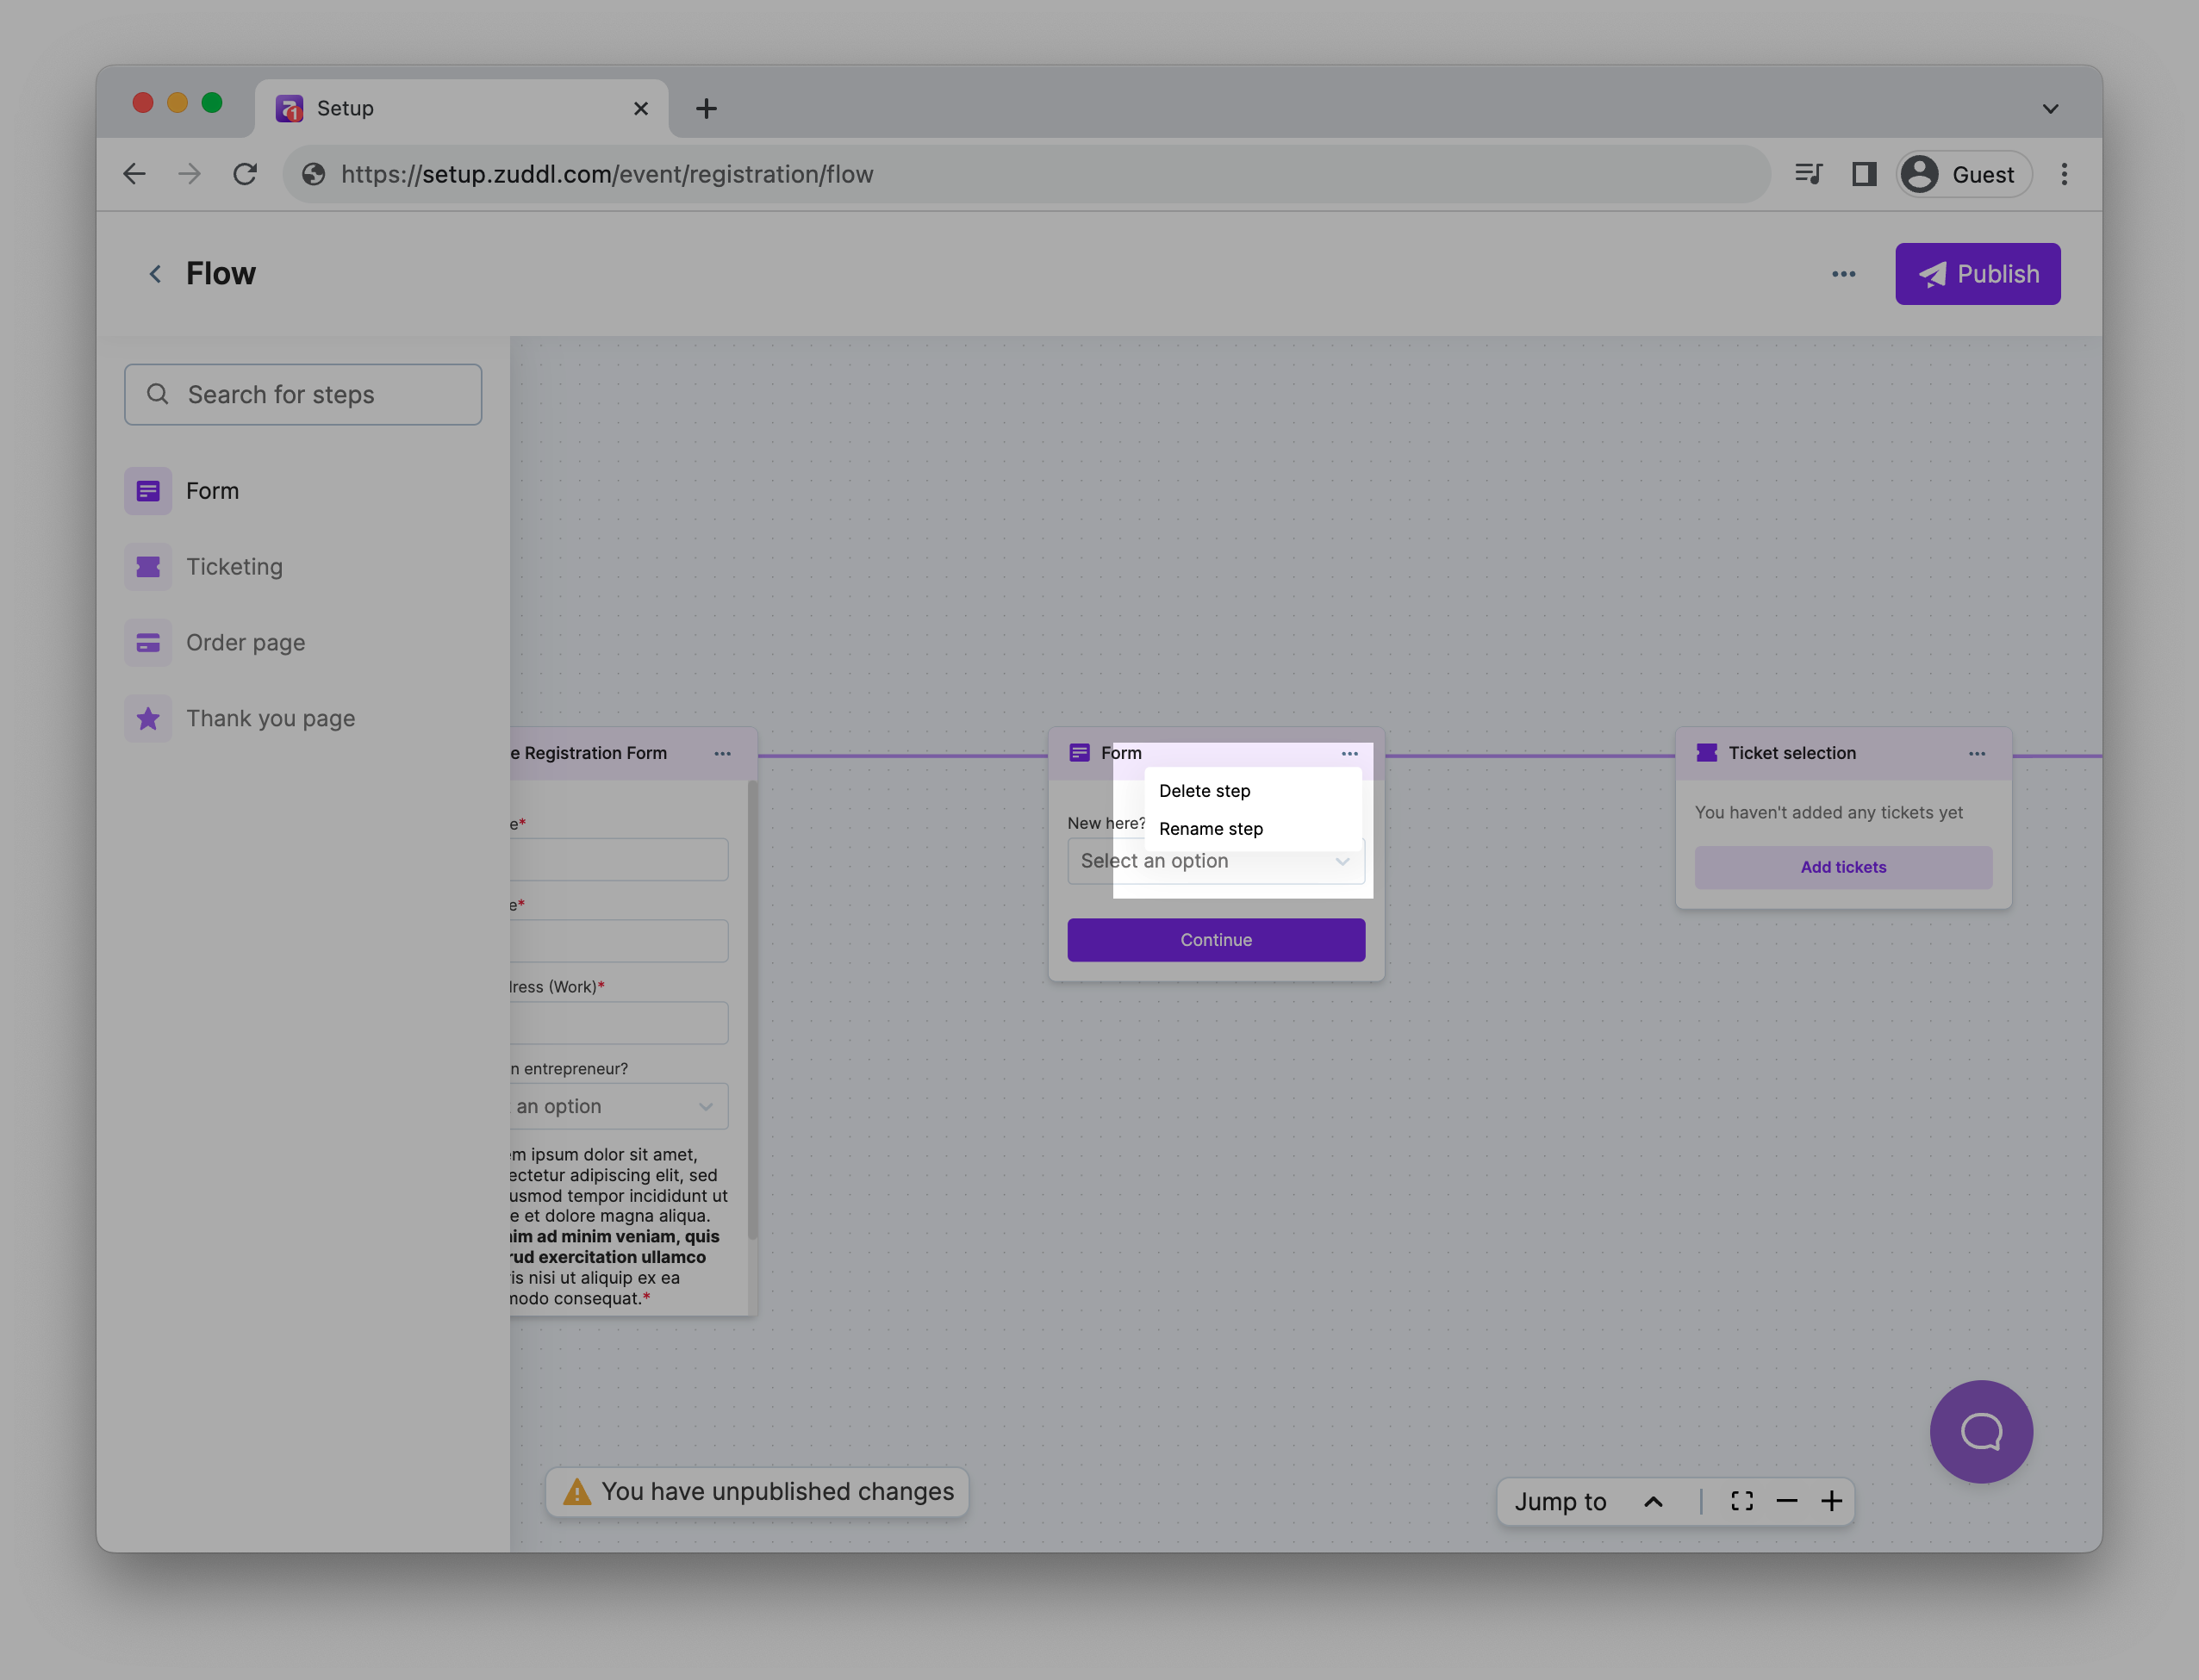Screen dimensions: 2199x1680
Task: Click the Search for steps field
Action: point(303,395)
